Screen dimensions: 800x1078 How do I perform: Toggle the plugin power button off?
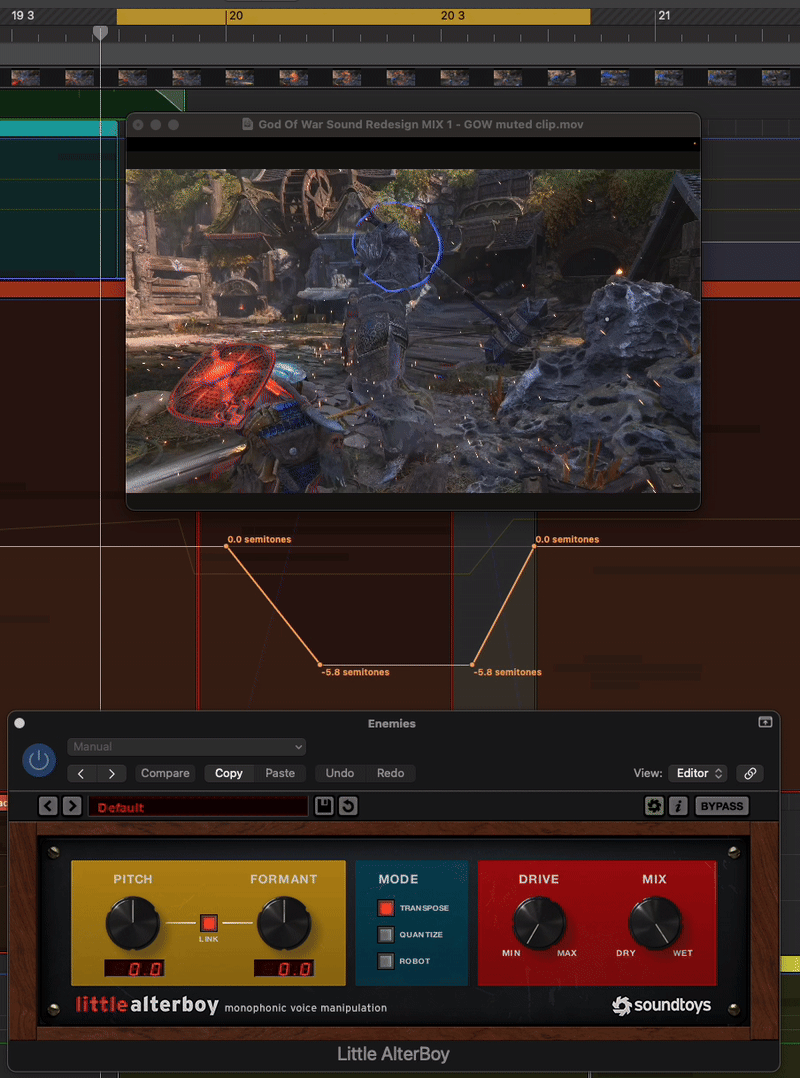click(39, 760)
